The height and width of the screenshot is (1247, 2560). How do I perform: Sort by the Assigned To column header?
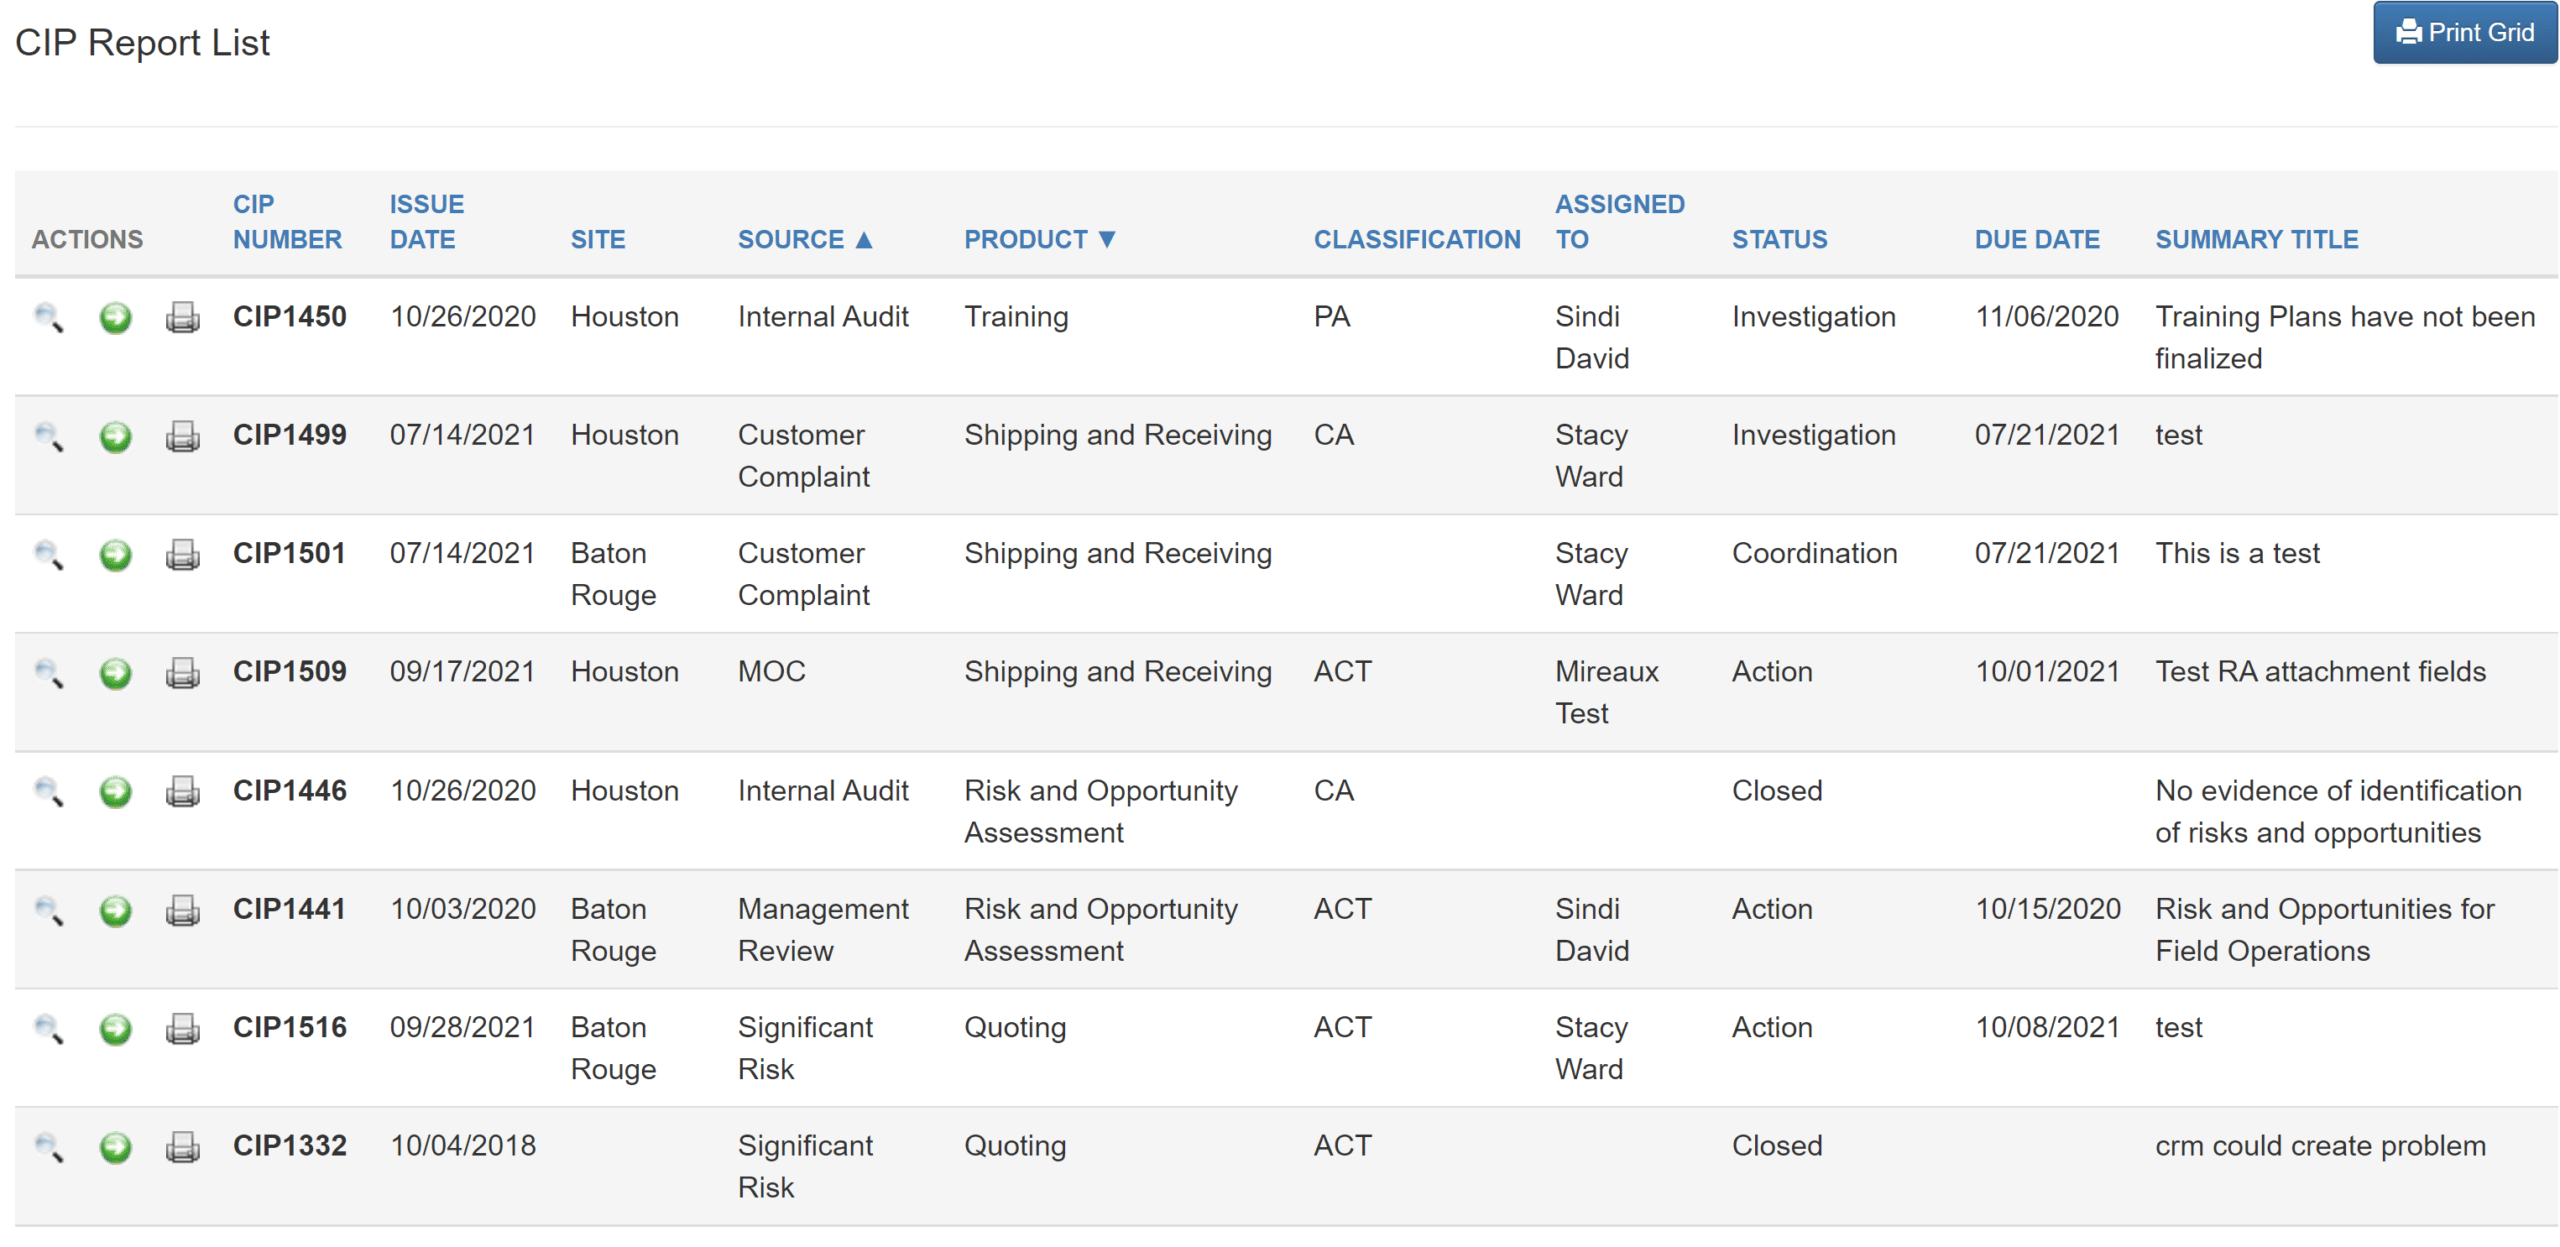click(1619, 221)
